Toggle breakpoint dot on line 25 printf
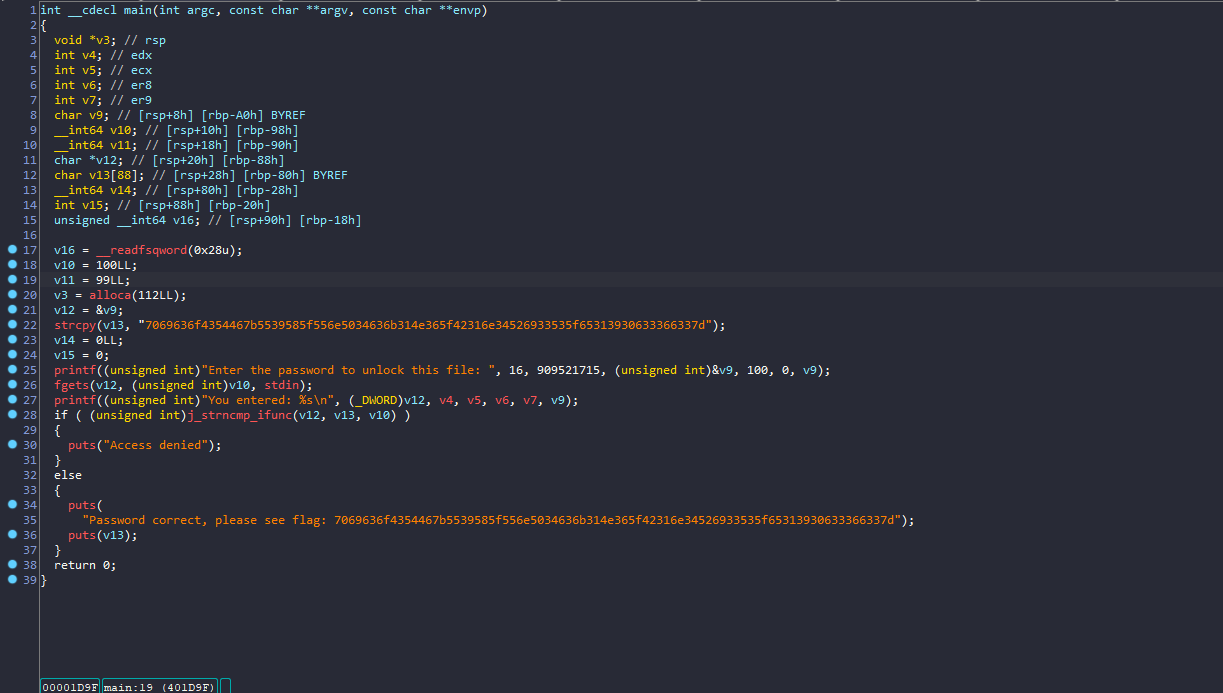The width and height of the screenshot is (1223, 693). [x=12, y=370]
